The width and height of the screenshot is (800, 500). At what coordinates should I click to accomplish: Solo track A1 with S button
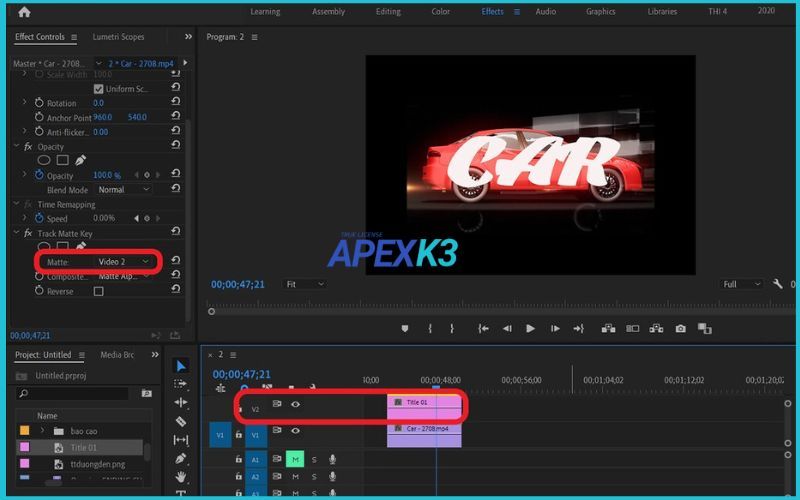[x=314, y=460]
